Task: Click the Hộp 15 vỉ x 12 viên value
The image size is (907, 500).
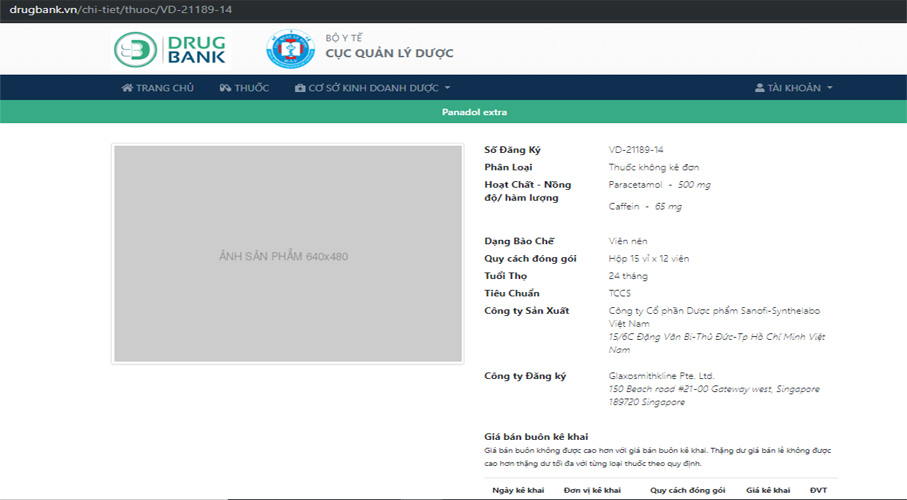Action: (648, 259)
